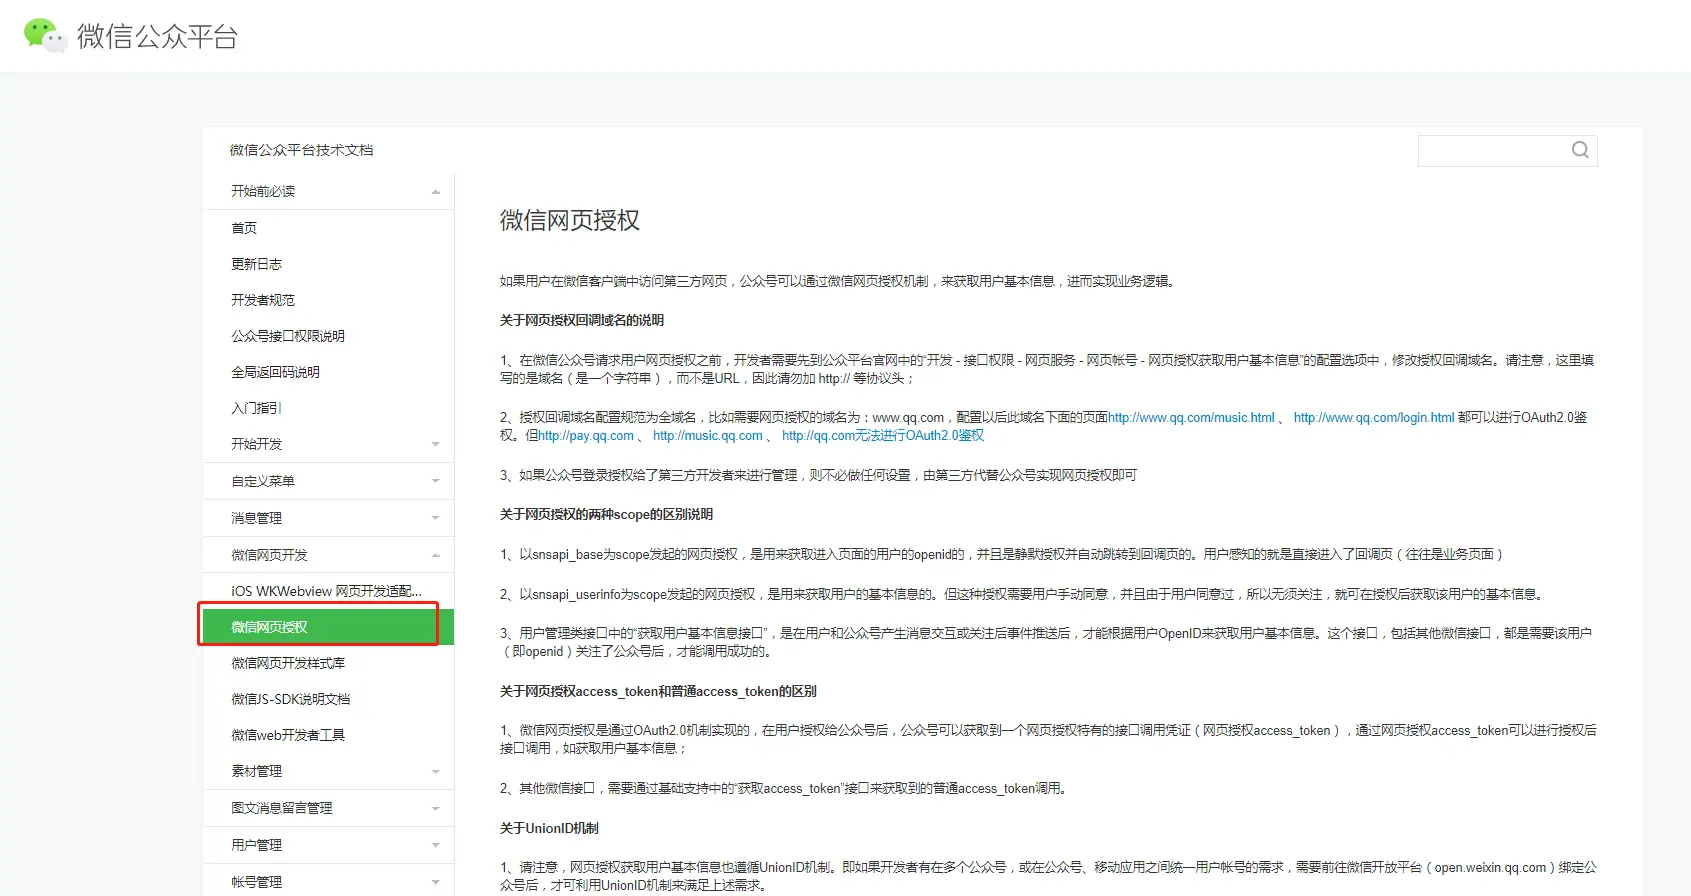Expand the 自定义菜单 section arrow
Image resolution: width=1691 pixels, height=896 pixels.
point(436,481)
